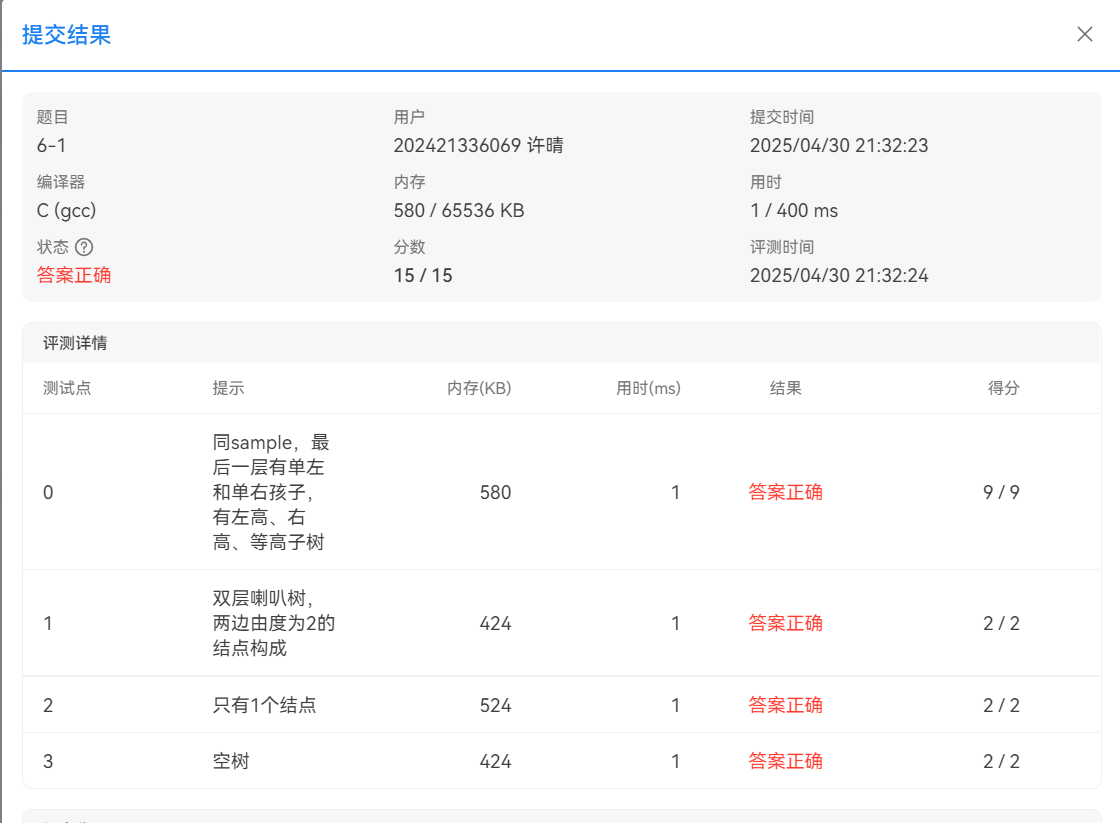
Task: Close the 提交结果 dialog
Action: tap(1085, 35)
